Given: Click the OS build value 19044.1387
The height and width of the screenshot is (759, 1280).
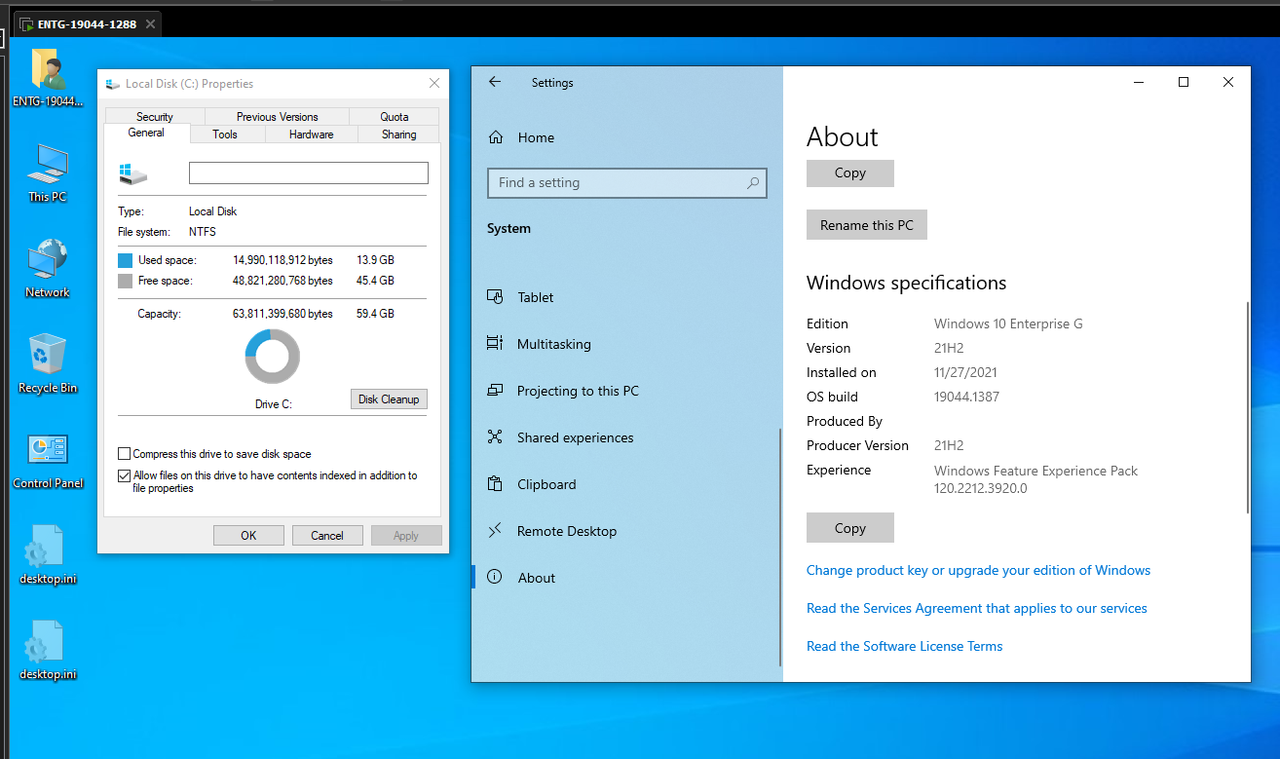Looking at the screenshot, I should pos(967,397).
